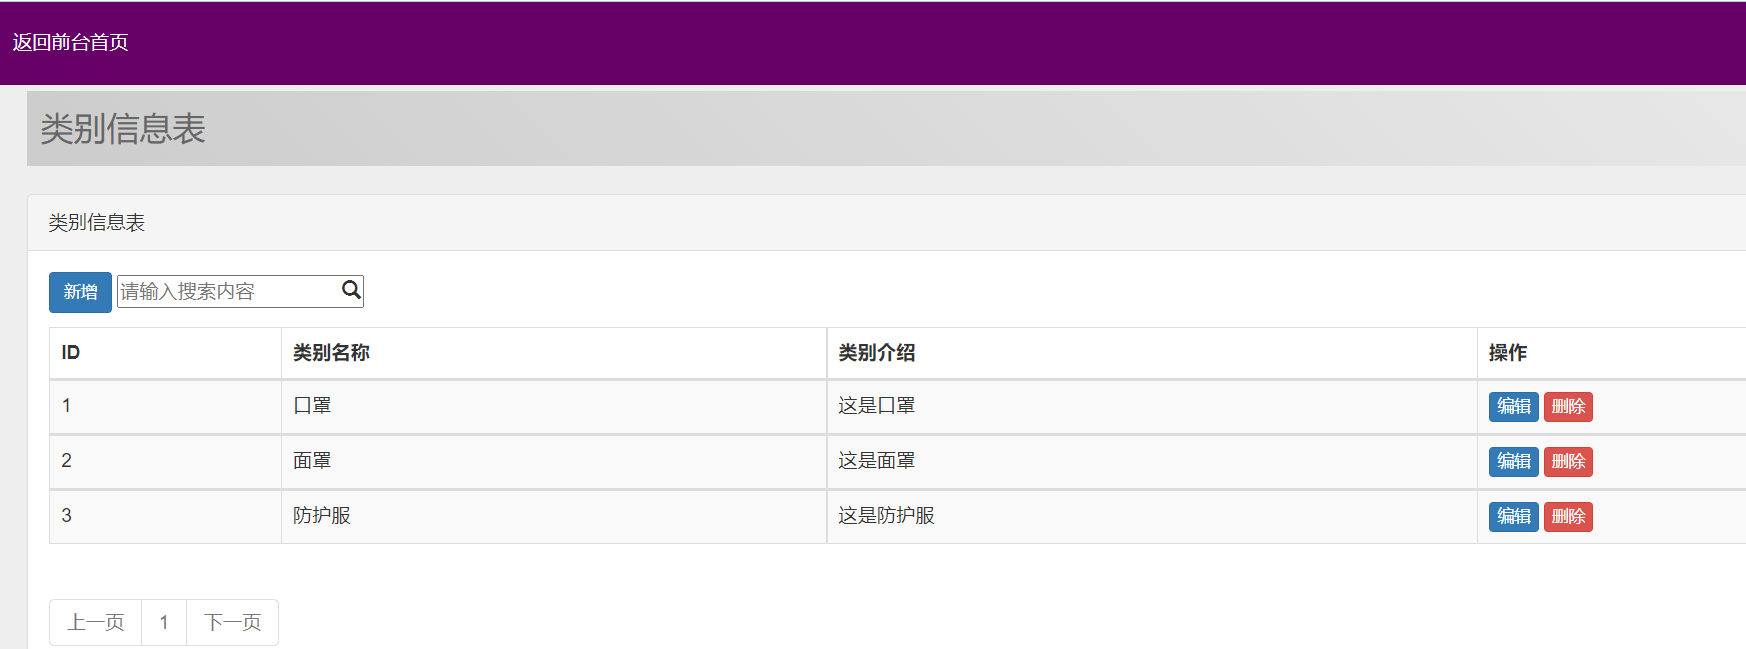Edit the 防护服 category row
This screenshot has height=649, width=1746.
coord(1513,516)
